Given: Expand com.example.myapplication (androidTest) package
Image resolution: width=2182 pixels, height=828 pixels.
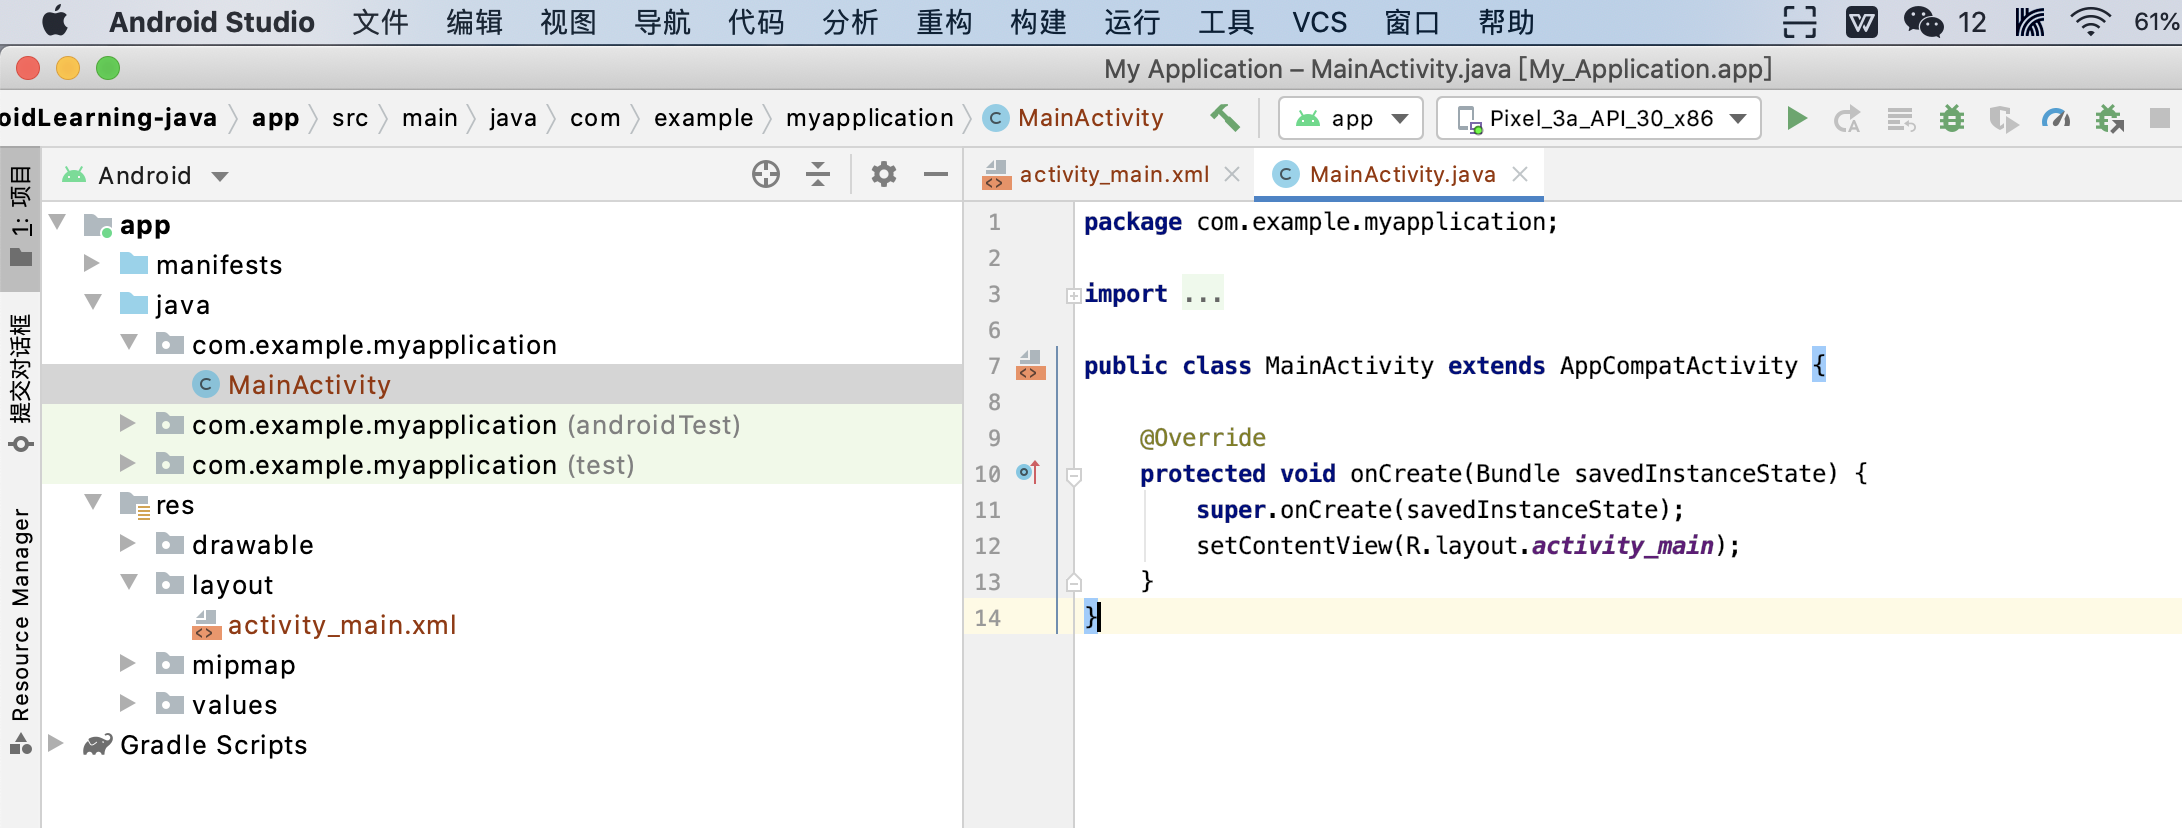Looking at the screenshot, I should click(x=128, y=423).
